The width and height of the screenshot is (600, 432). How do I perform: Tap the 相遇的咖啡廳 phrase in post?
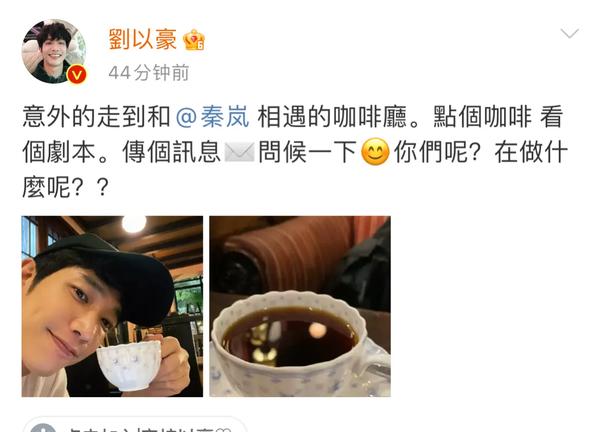[x=332, y=117]
